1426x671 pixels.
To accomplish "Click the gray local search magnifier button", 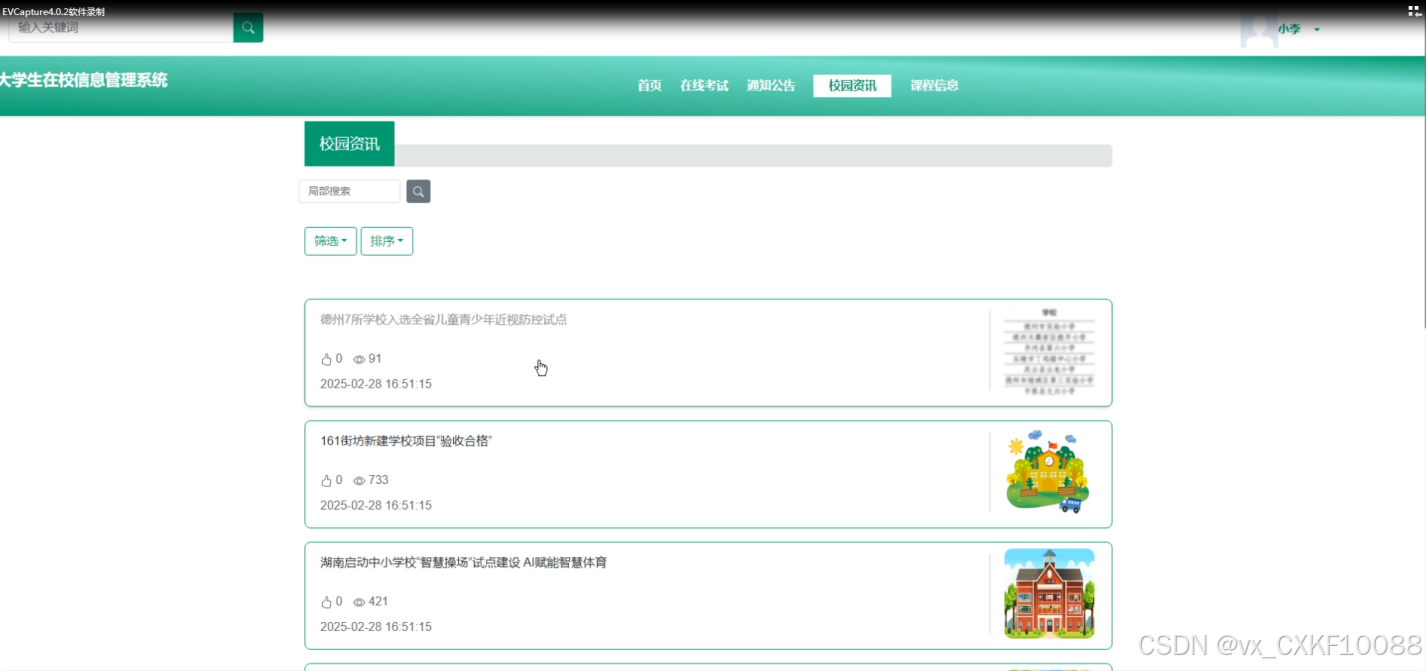I will point(418,191).
